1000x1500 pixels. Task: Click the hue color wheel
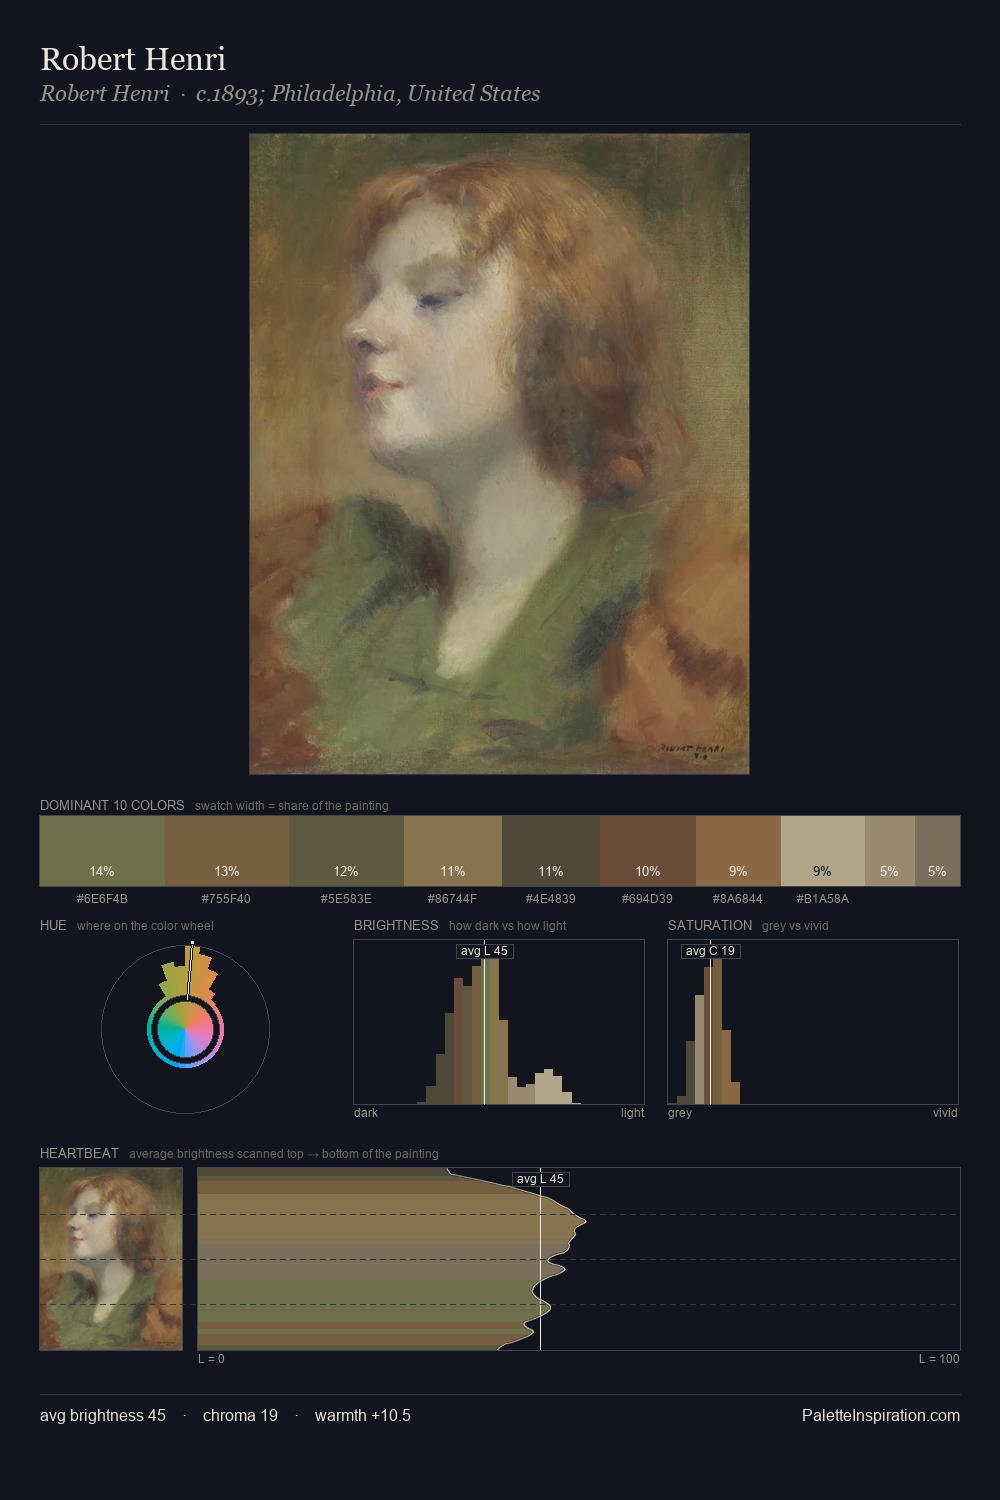185,1029
